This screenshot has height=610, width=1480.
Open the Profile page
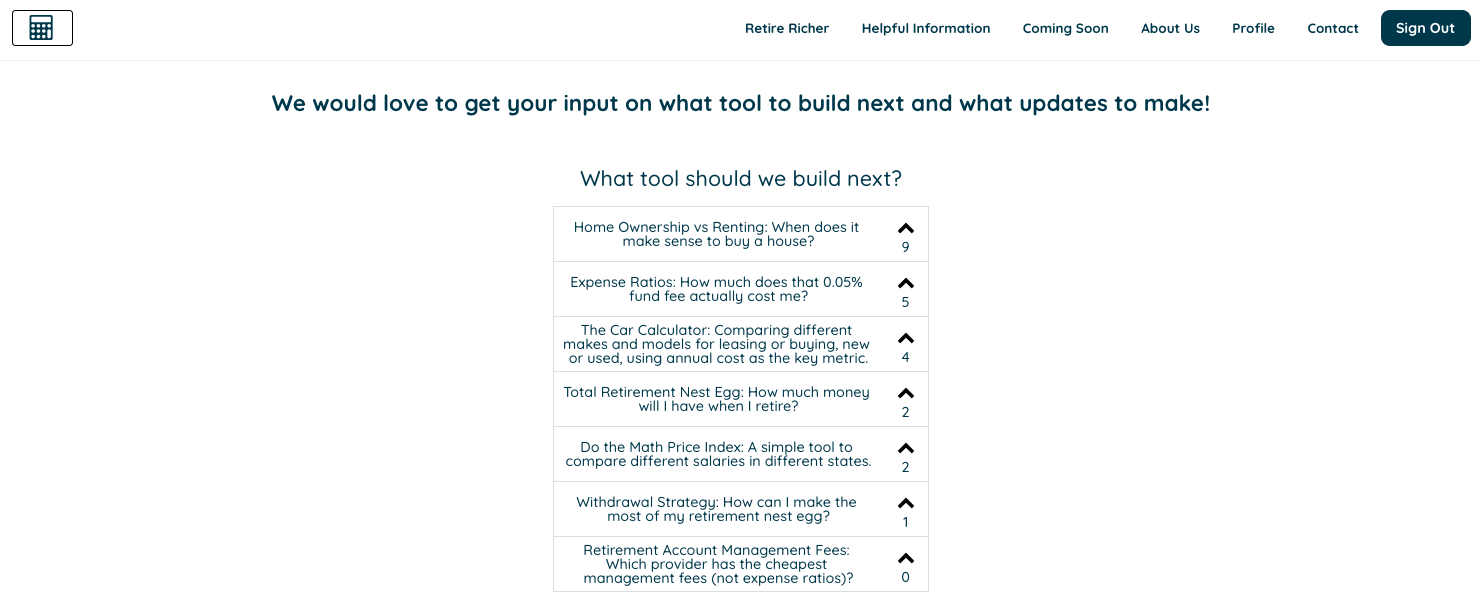(1253, 28)
